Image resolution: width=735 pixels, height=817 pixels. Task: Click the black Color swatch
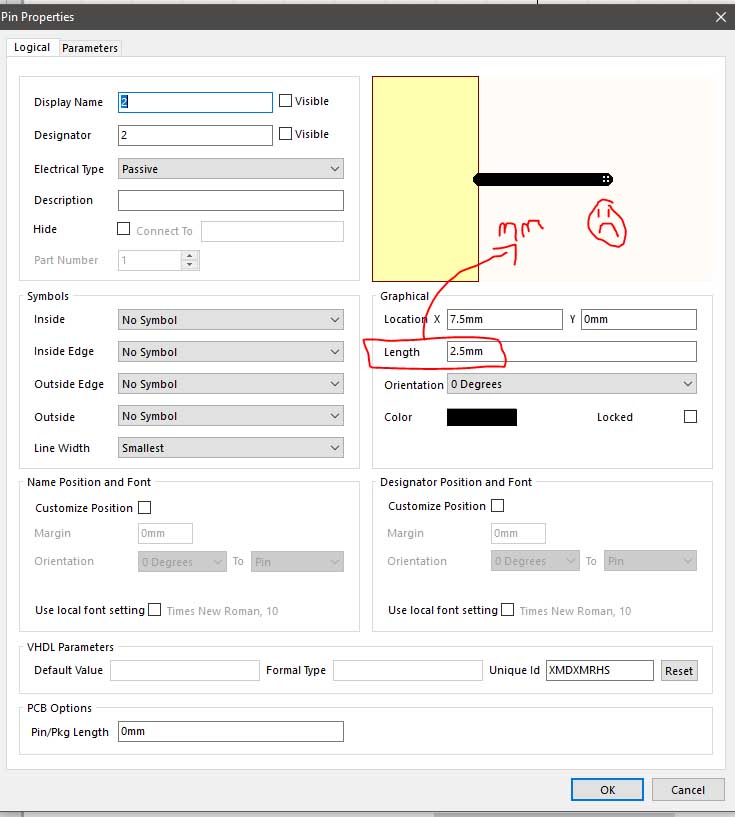(x=482, y=417)
